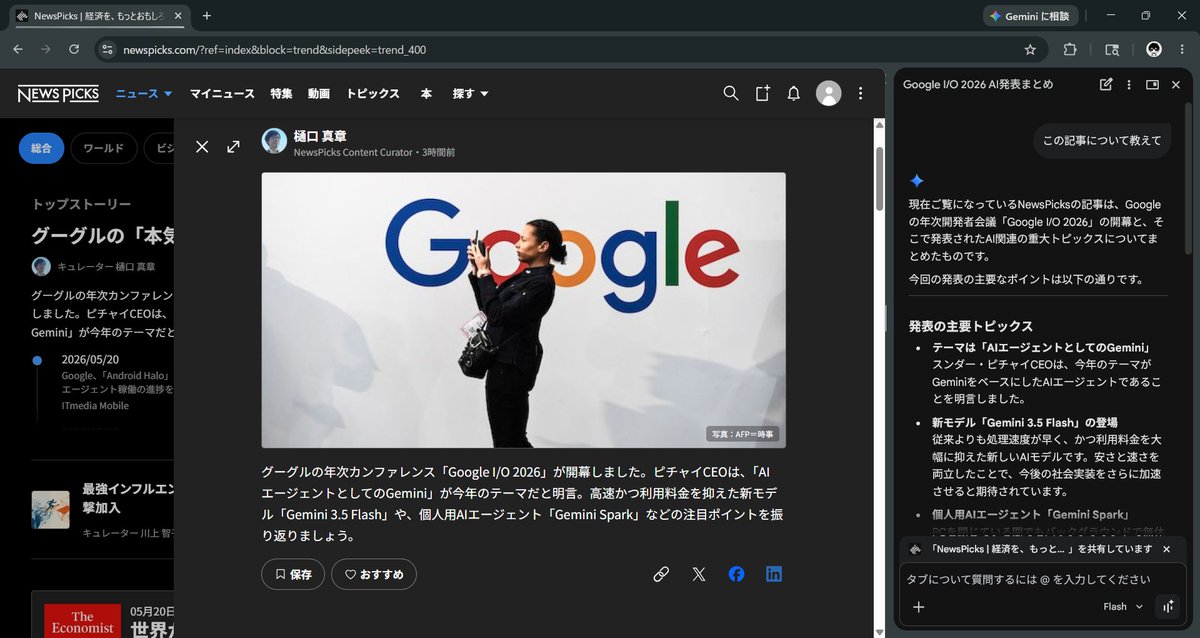
Task: Click the author name 樋口 真章
Action: pyautogui.click(x=320, y=136)
